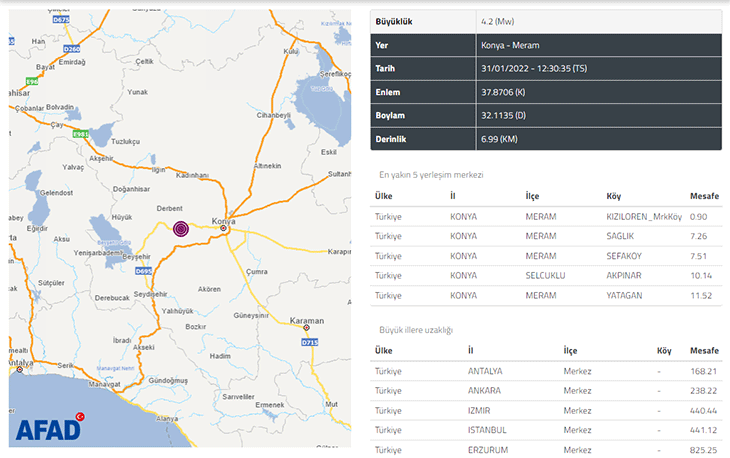Click the KIZILOREN_MrkKoy village entry
Viewport: 730px width, 458px height.
coord(643,217)
